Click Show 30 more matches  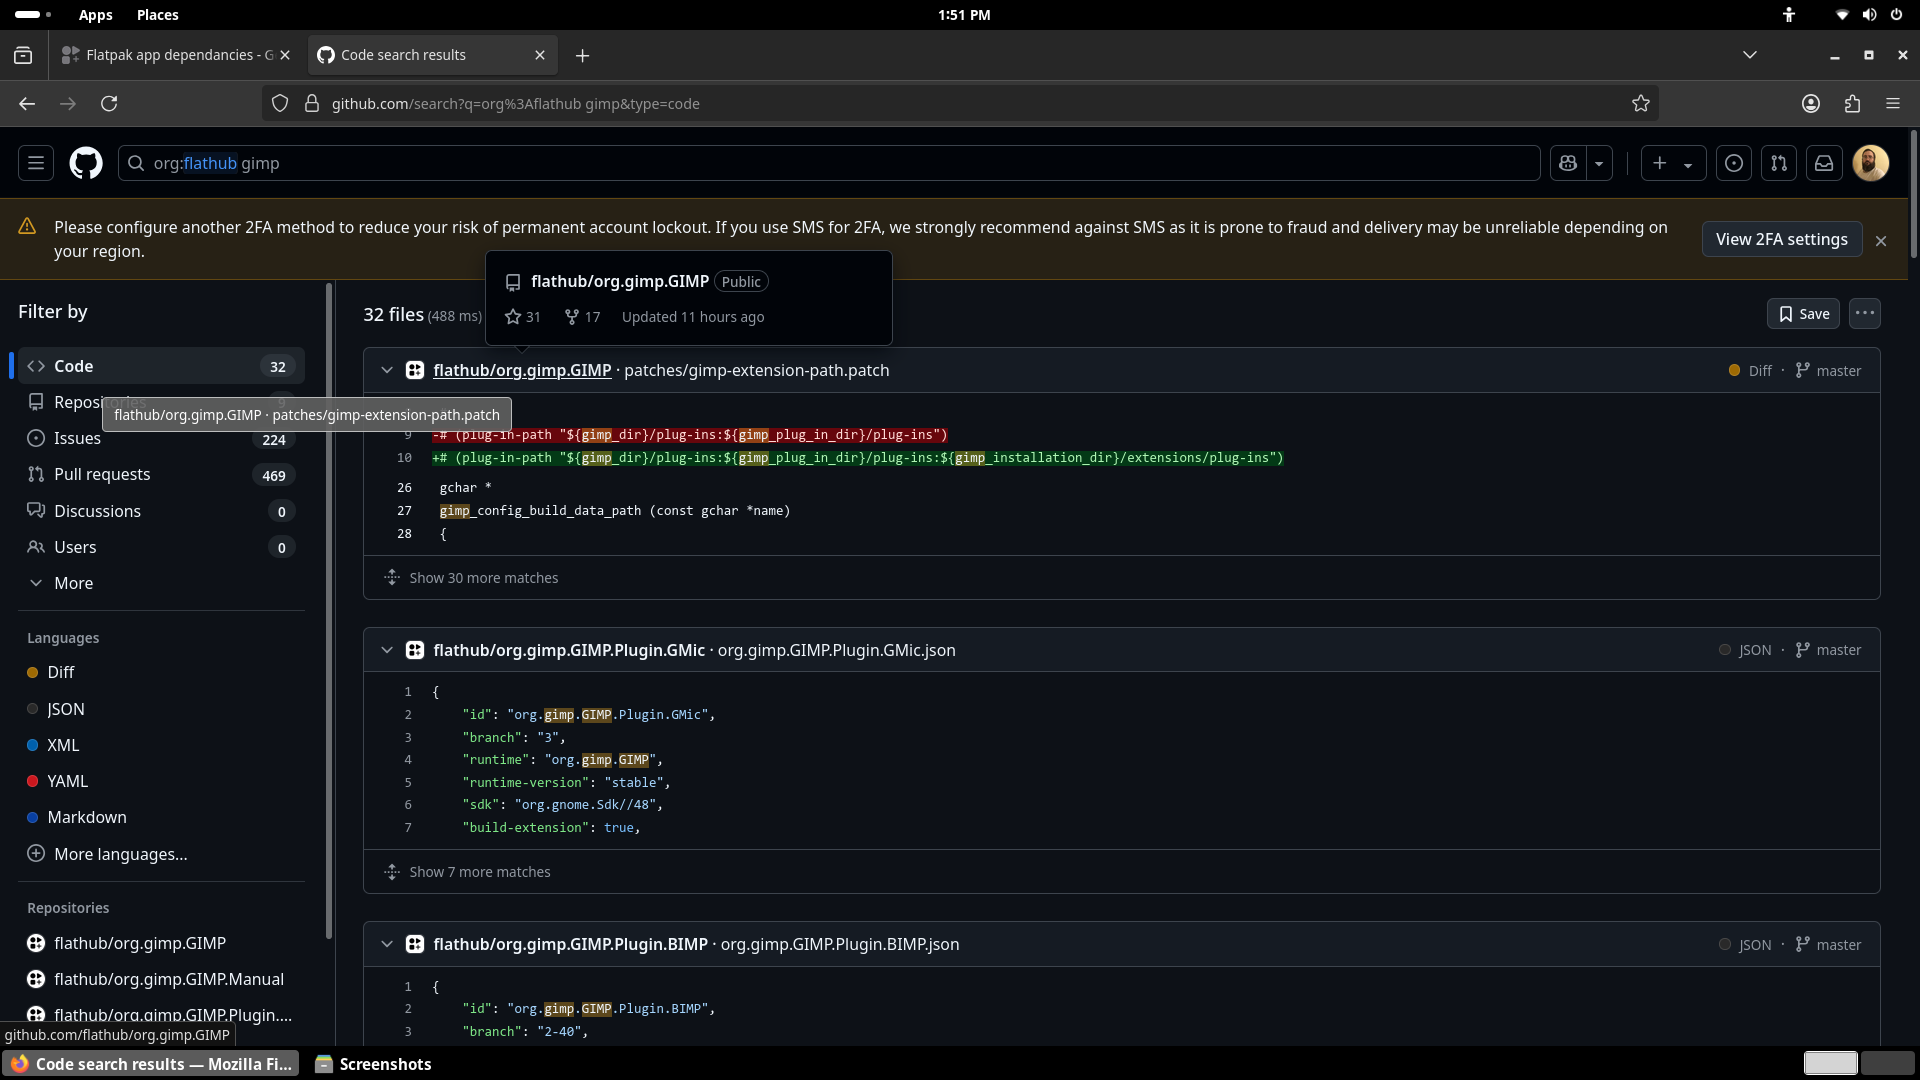click(x=483, y=578)
